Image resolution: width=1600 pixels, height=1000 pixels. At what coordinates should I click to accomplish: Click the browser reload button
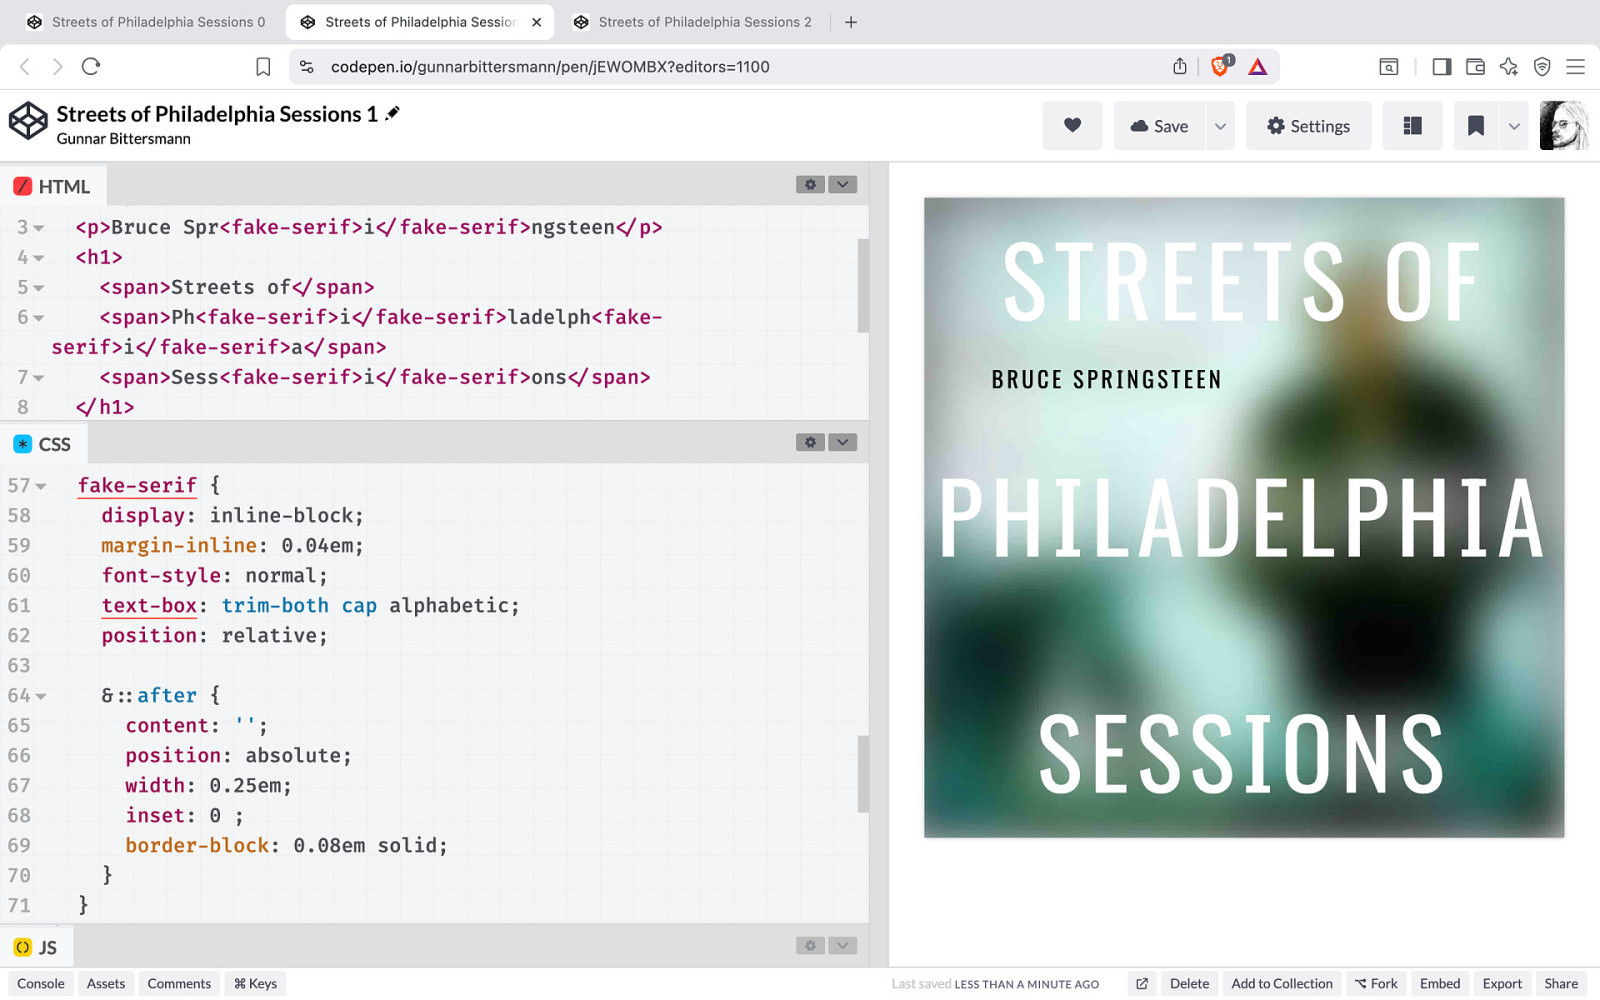(91, 67)
